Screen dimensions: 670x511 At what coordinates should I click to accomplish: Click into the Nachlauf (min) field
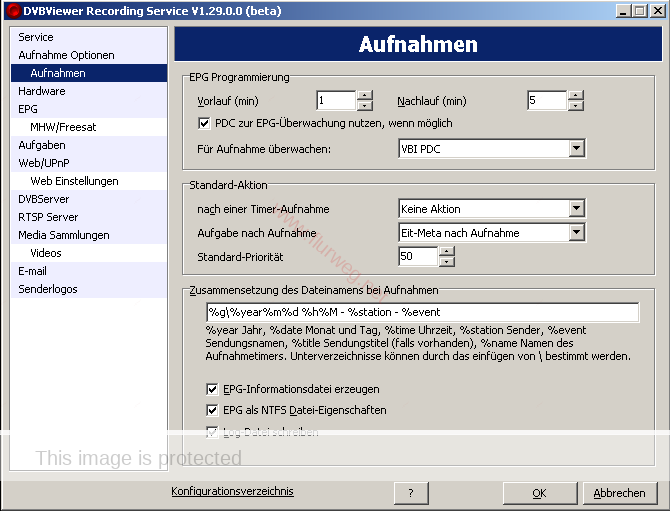pyautogui.click(x=547, y=100)
